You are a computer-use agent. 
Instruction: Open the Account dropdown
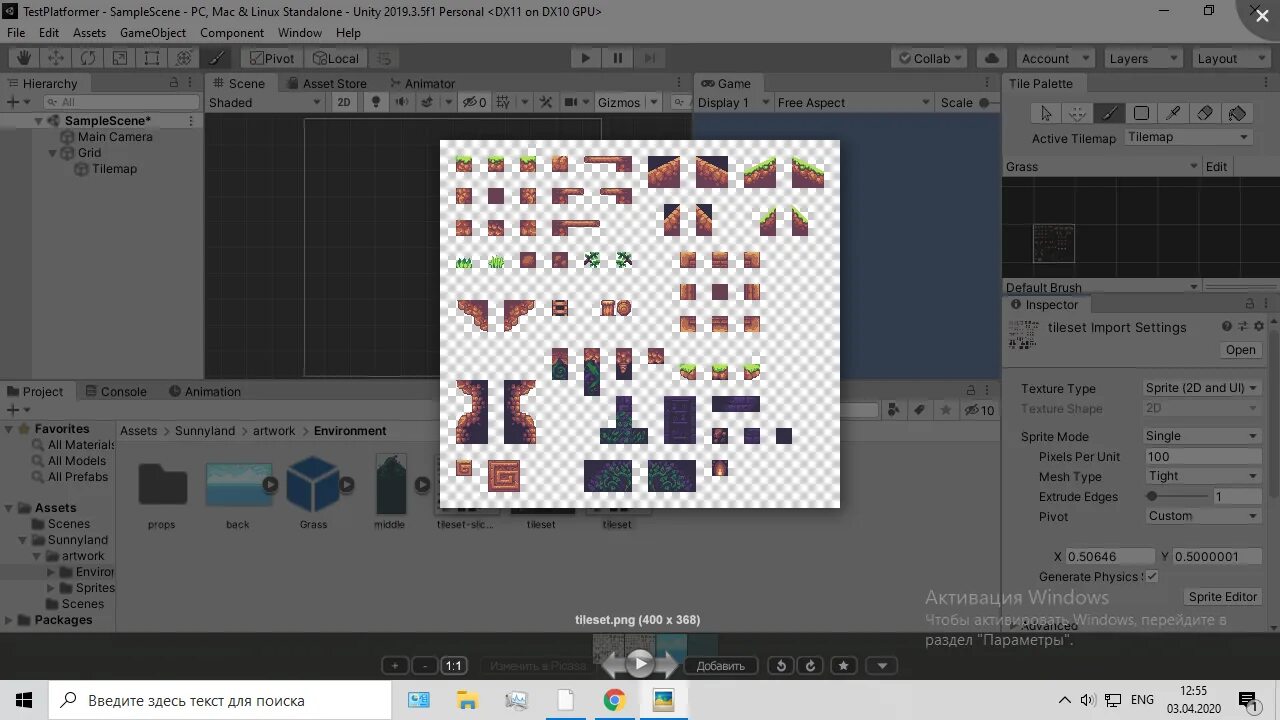[x=1055, y=58]
